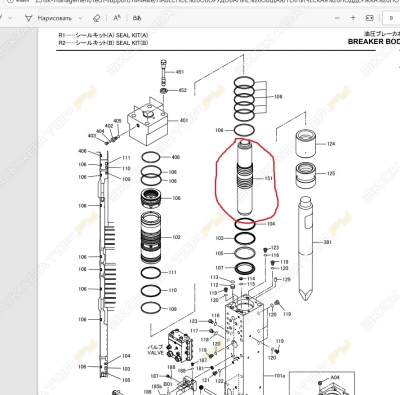Click part label 101a near the body
Image resolution: width=400 pixels, height=395 pixels.
pos(279,376)
